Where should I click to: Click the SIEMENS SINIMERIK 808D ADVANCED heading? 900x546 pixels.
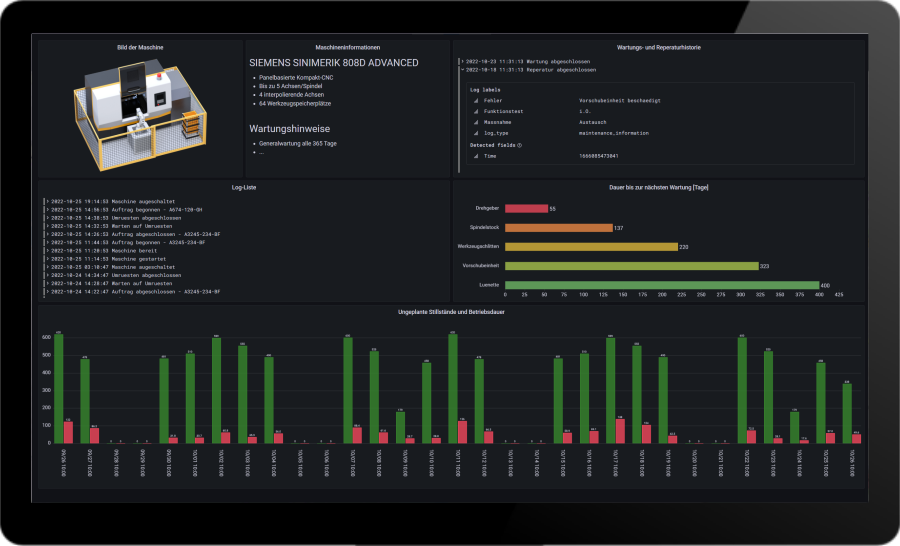333,63
